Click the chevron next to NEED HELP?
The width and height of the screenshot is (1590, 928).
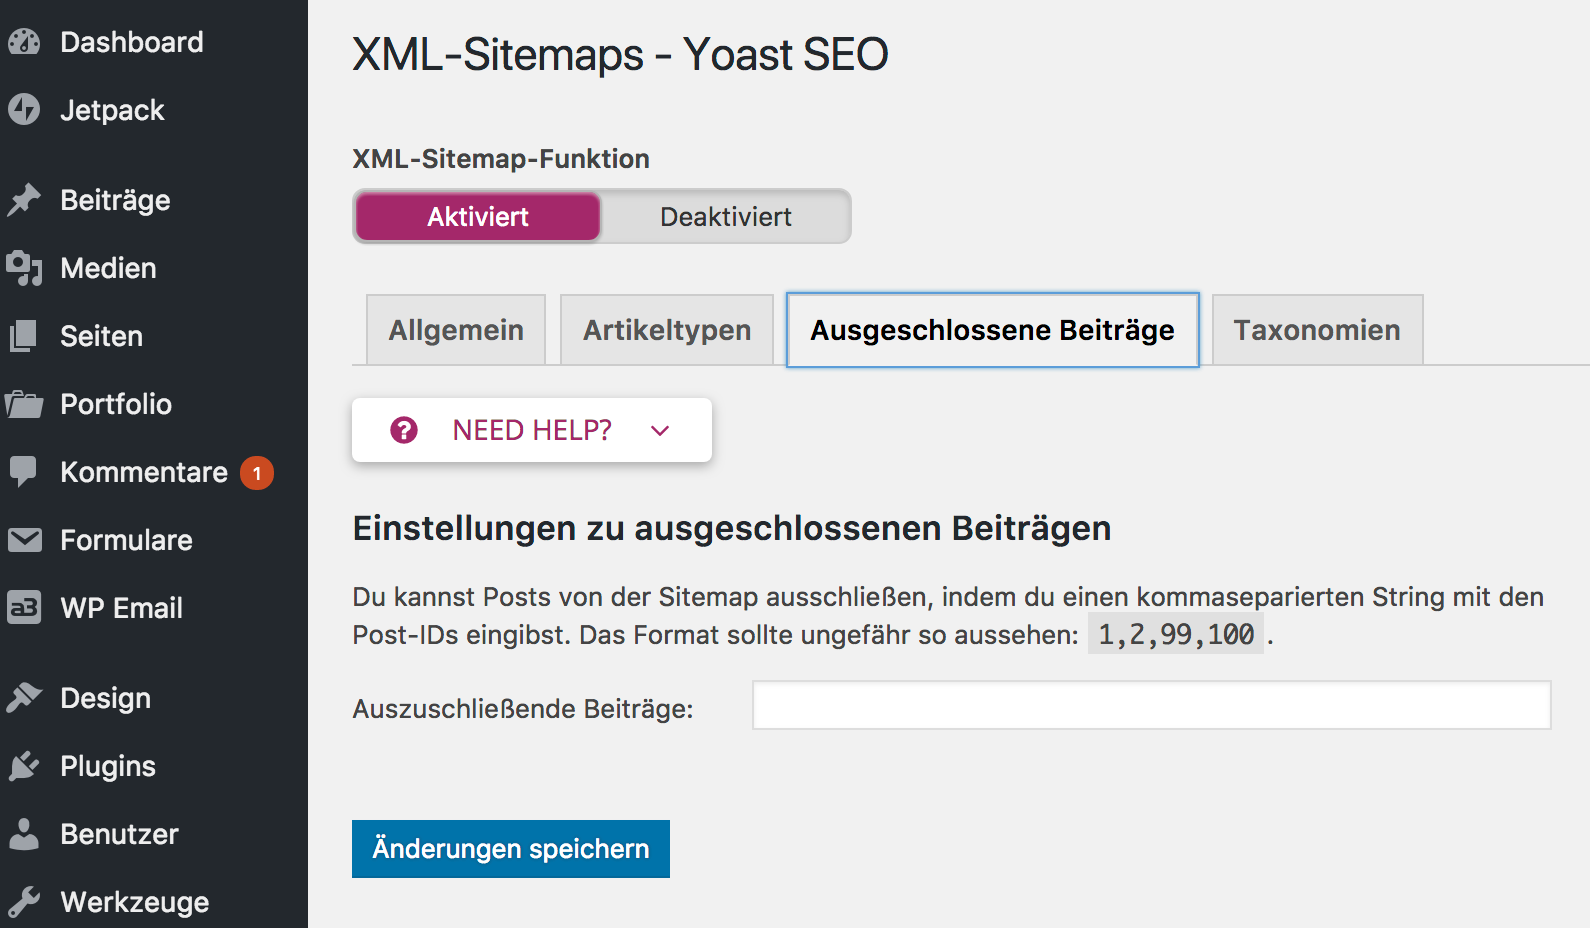(660, 431)
